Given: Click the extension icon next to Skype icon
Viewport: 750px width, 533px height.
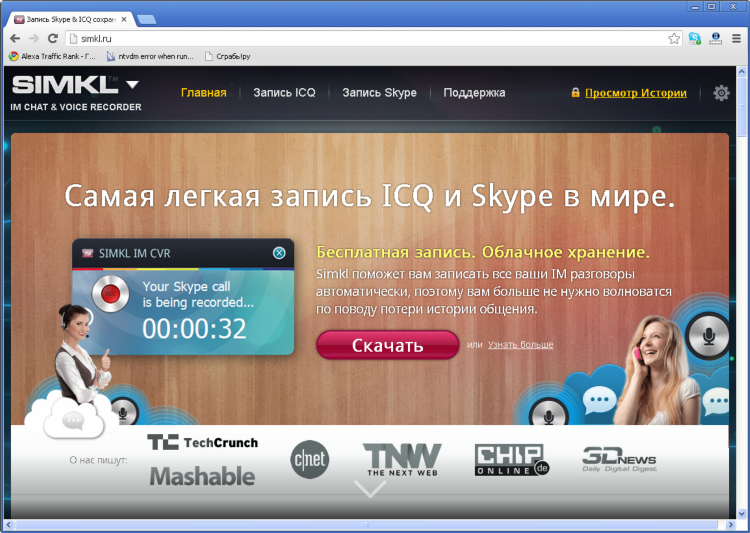Looking at the screenshot, I should coord(716,38).
